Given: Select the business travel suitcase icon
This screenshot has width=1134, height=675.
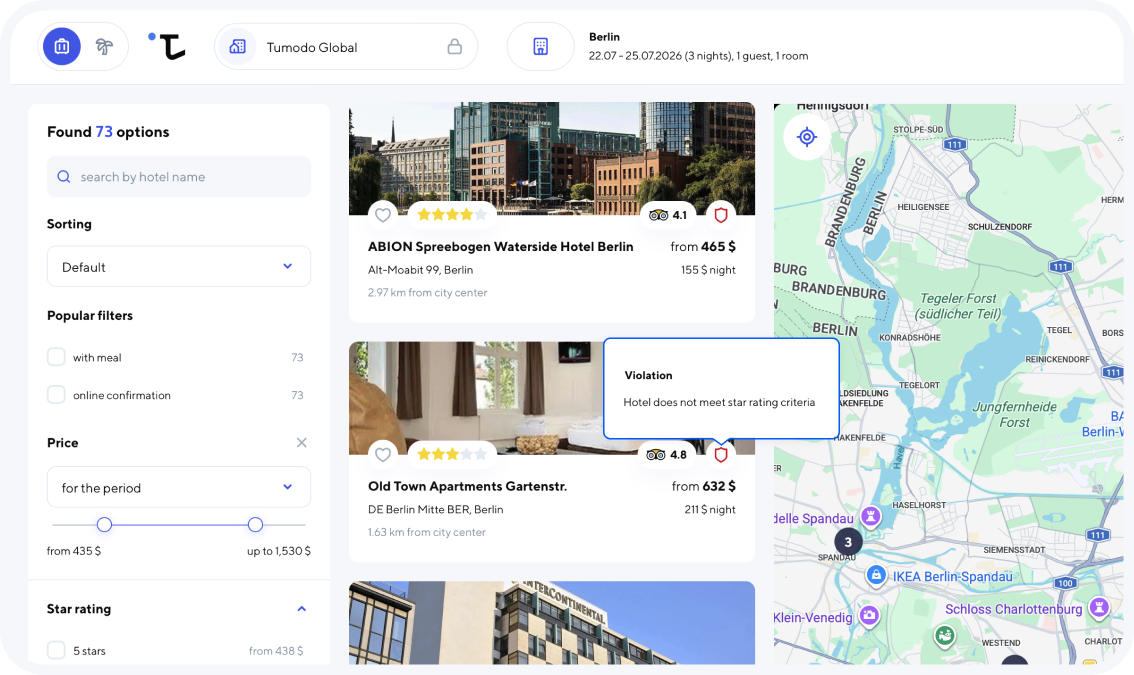Looking at the screenshot, I should click(61, 46).
